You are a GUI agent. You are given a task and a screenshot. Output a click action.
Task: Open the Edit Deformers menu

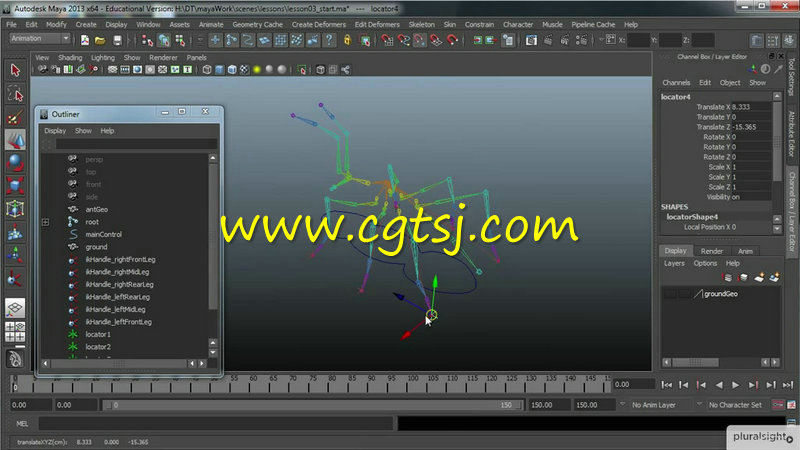pos(377,24)
